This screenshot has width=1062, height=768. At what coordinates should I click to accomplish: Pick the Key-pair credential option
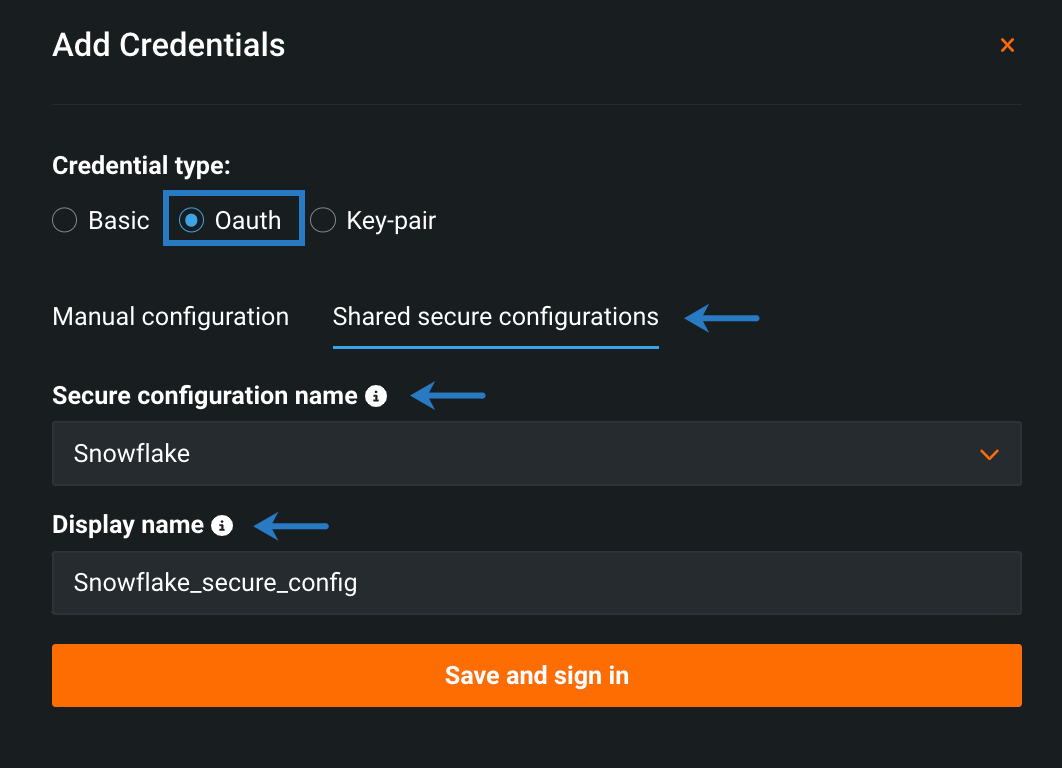pyautogui.click(x=323, y=221)
